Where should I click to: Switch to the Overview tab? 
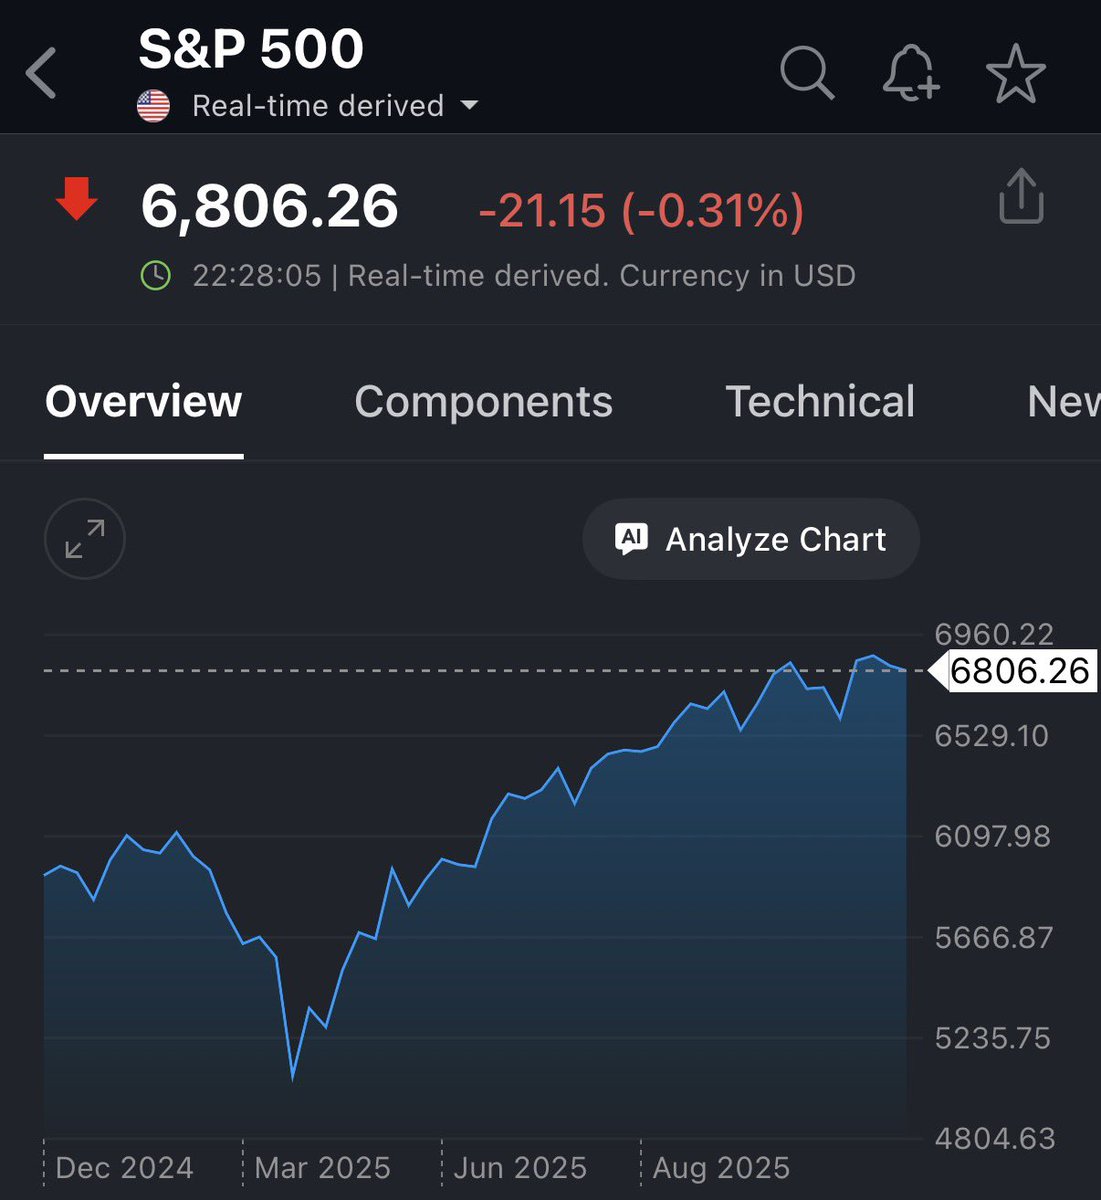coord(143,402)
